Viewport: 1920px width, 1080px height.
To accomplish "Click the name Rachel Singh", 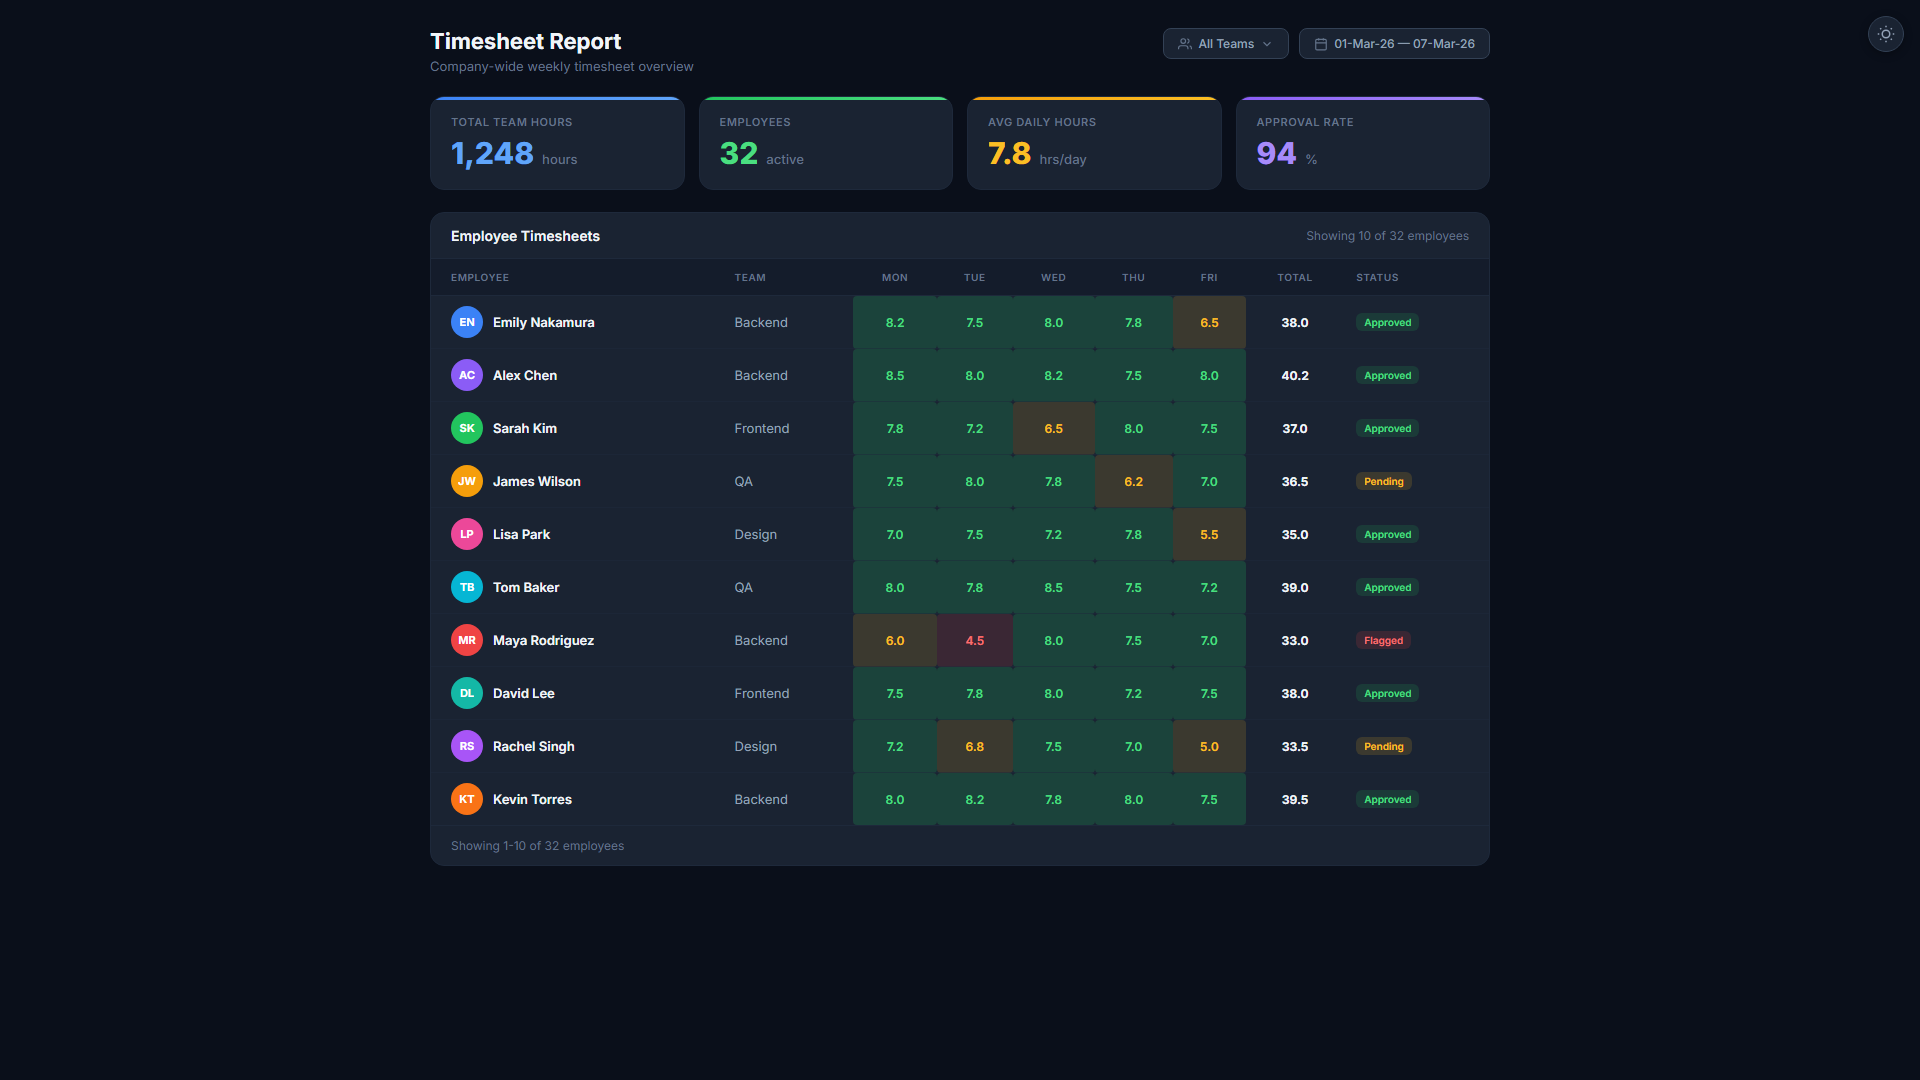I will [533, 746].
